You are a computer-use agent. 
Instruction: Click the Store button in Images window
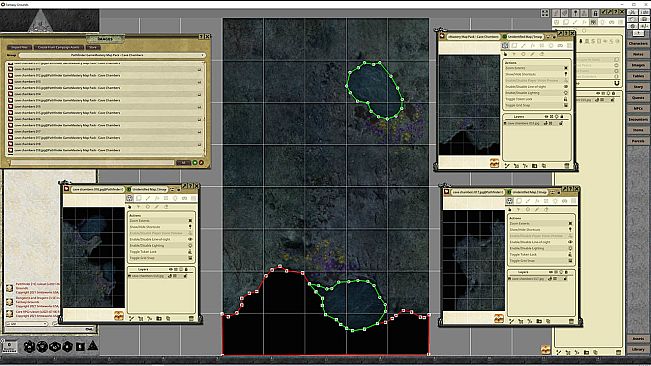(92, 47)
